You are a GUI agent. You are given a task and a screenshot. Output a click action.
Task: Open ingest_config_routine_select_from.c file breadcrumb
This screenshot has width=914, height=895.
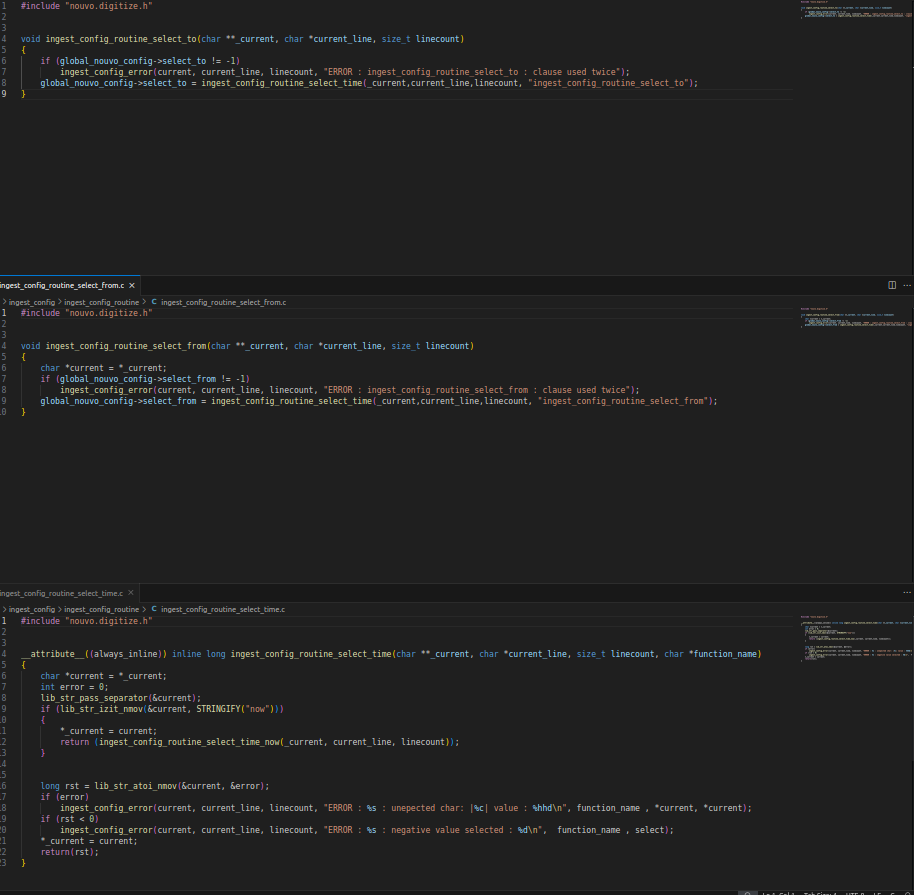coord(223,302)
